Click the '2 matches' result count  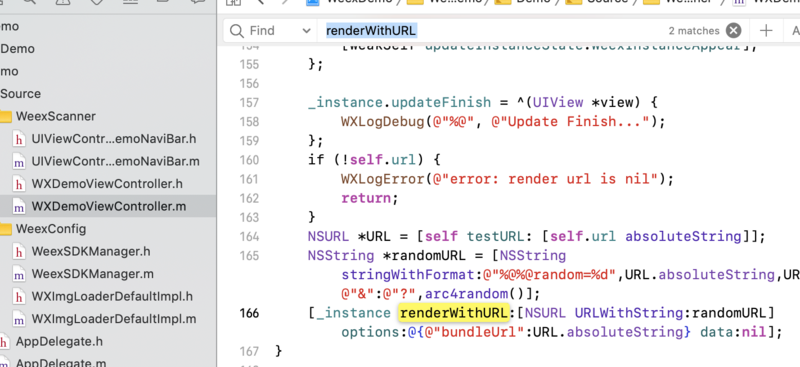(x=694, y=31)
